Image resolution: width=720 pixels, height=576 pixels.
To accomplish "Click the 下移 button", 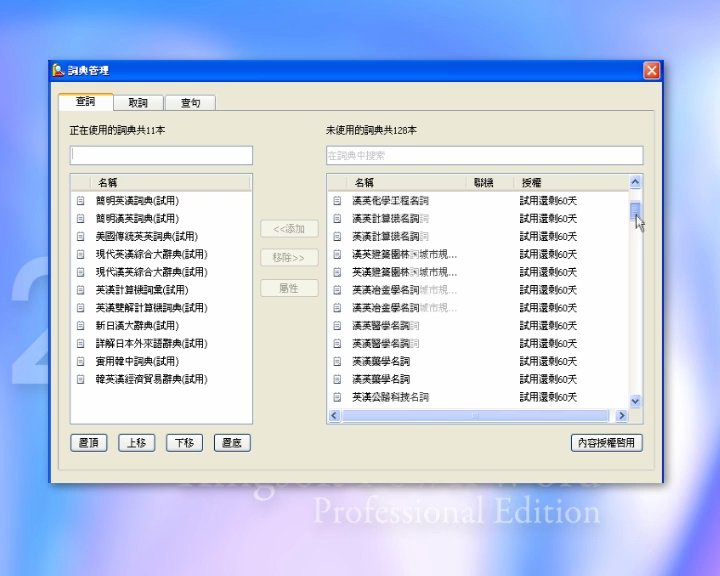I will click(184, 443).
